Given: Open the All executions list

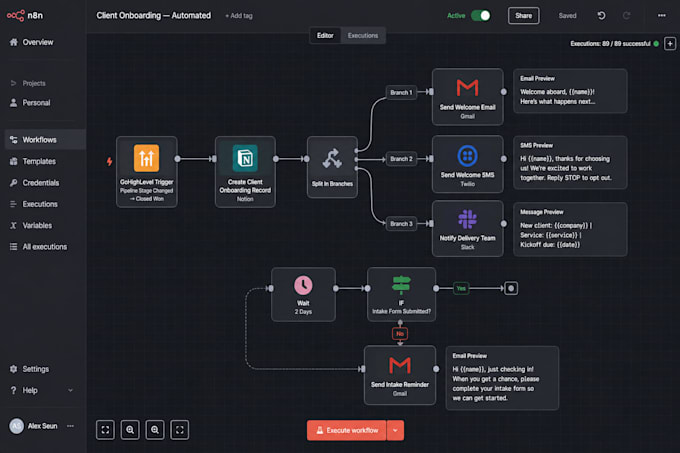Looking at the screenshot, I should coord(38,247).
